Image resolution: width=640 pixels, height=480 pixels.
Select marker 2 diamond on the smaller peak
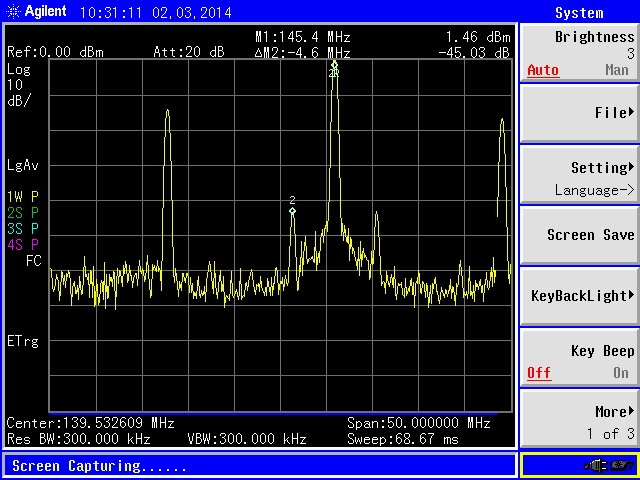click(x=292, y=210)
